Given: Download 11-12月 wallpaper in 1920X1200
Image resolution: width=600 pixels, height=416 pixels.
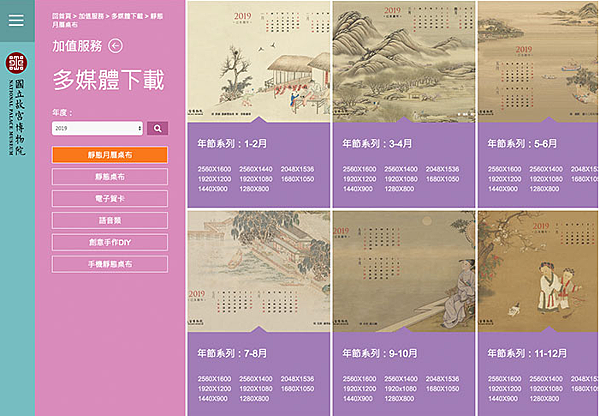Looking at the screenshot, I should point(504,389).
